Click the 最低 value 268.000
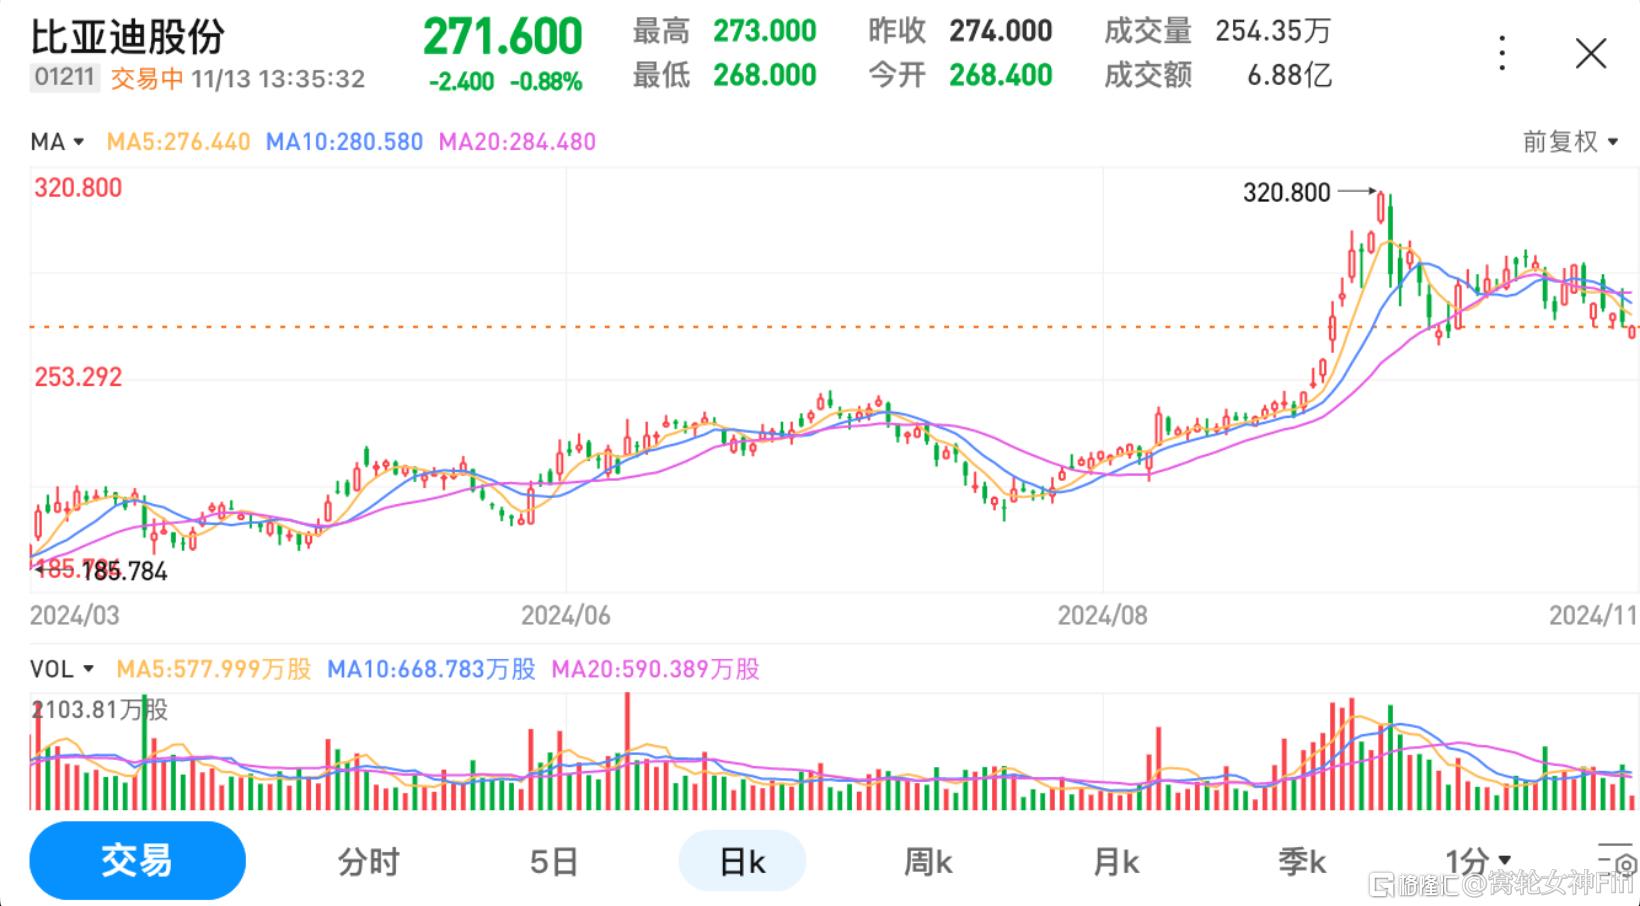Viewport: 1640px width, 906px height. click(x=765, y=75)
